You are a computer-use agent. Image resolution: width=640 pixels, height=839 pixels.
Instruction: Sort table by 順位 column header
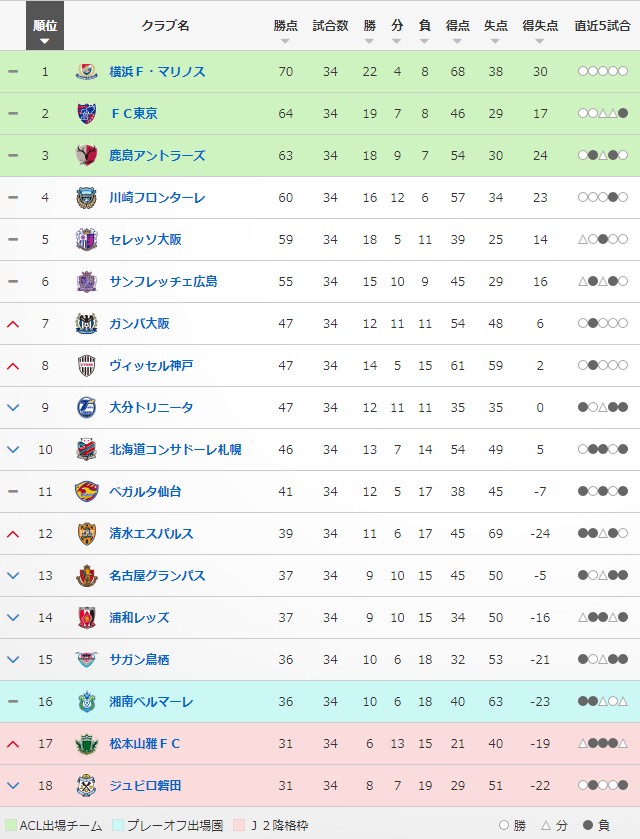(45, 30)
